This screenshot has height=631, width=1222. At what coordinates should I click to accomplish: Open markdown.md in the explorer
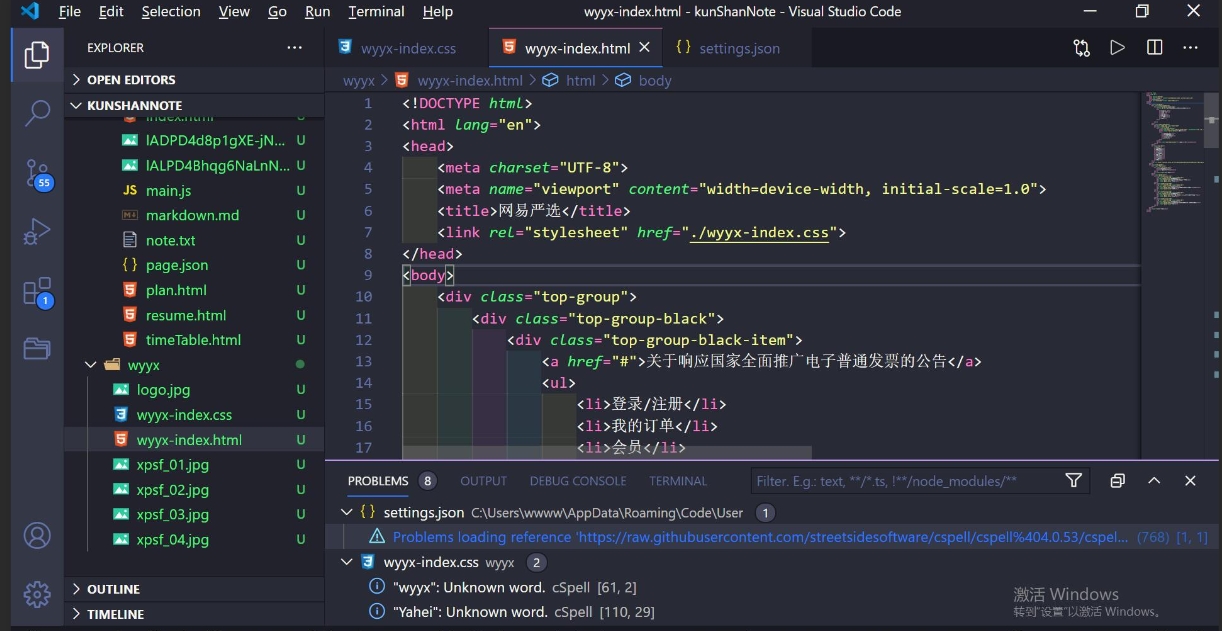pos(192,215)
